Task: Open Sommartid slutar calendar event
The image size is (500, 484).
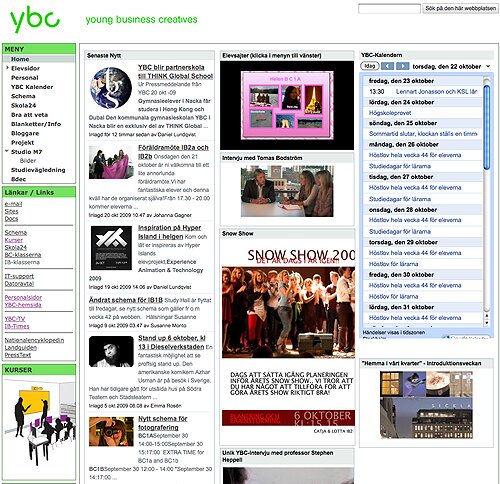Action: 423,134
